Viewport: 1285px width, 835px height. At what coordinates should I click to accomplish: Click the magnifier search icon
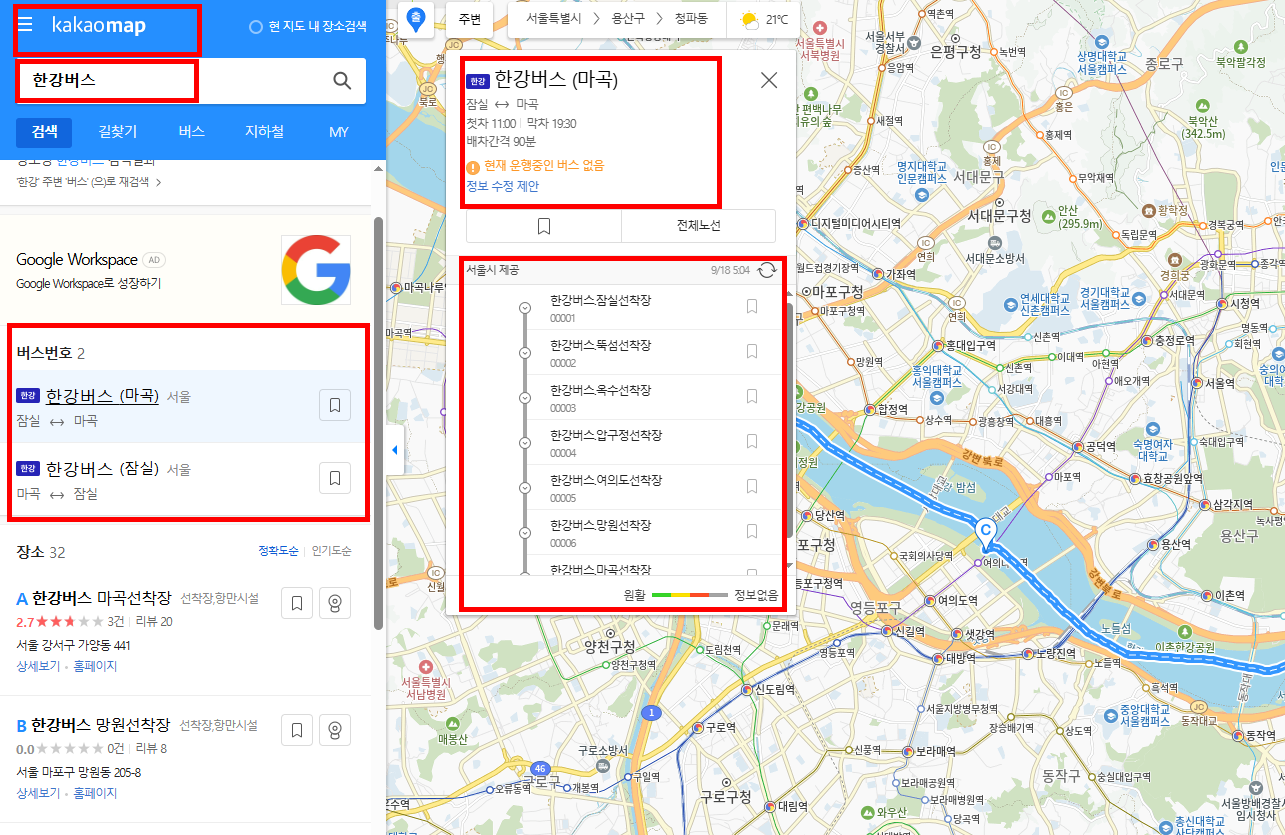click(x=342, y=81)
